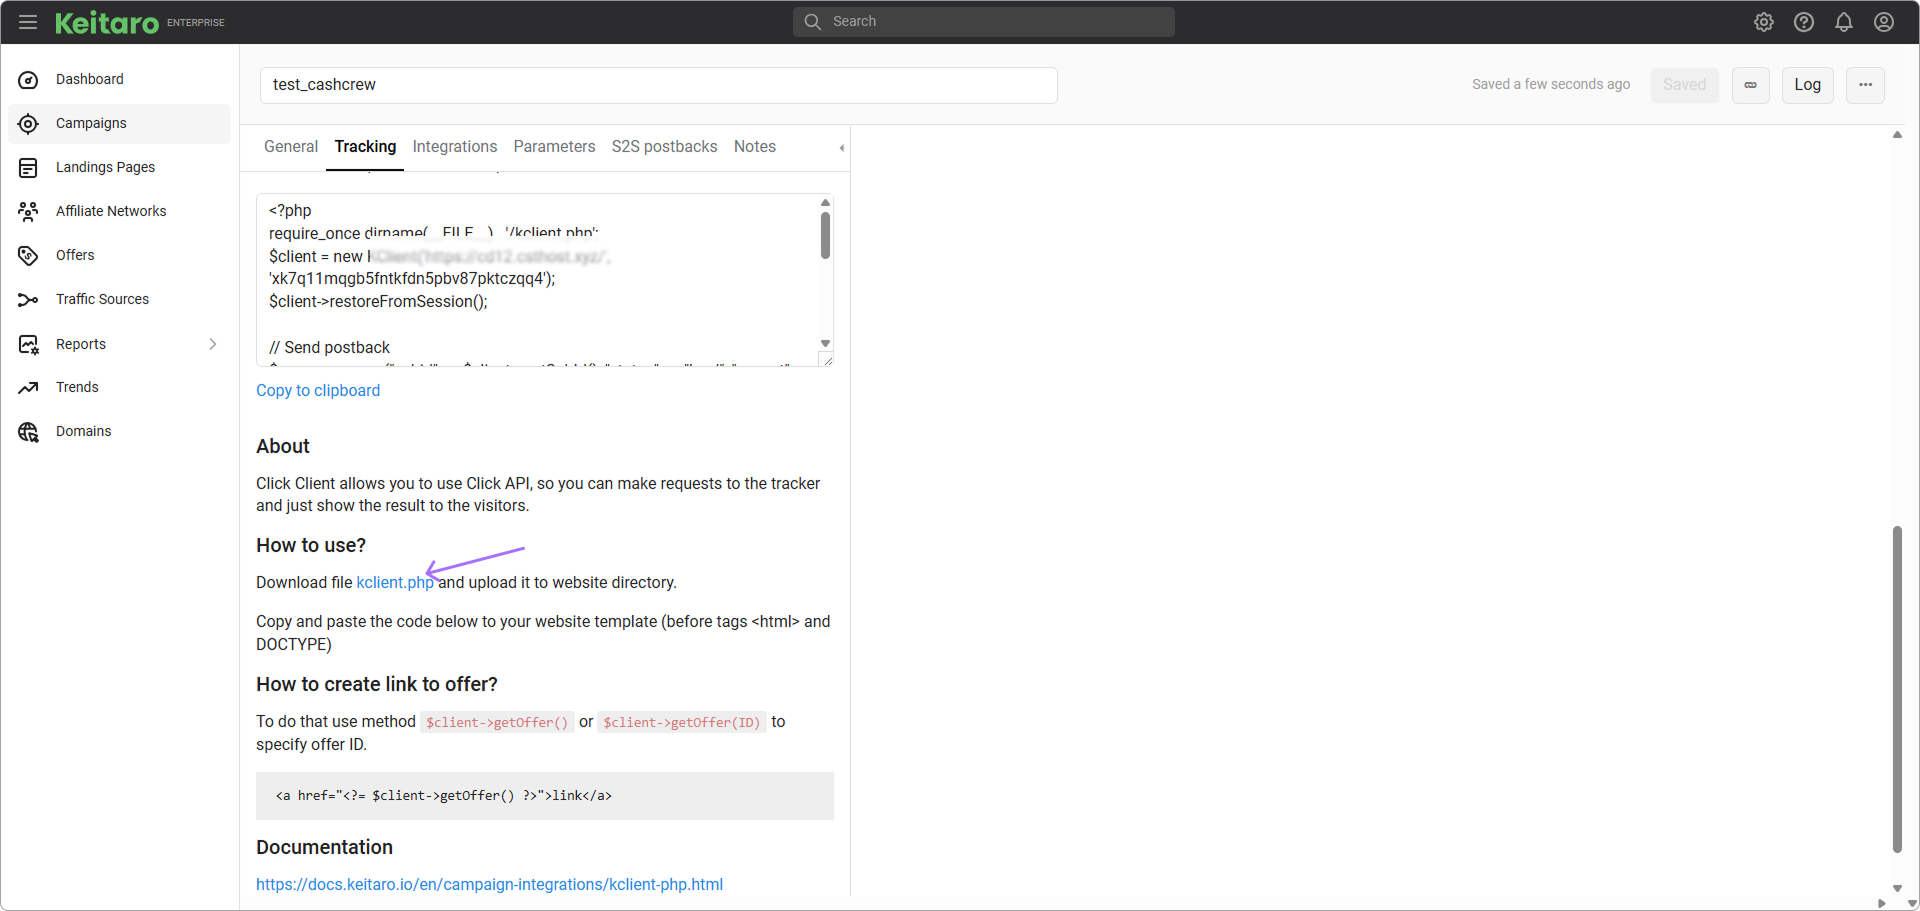Open settings gear icon in top bar
This screenshot has height=911, width=1920.
pyautogui.click(x=1764, y=22)
